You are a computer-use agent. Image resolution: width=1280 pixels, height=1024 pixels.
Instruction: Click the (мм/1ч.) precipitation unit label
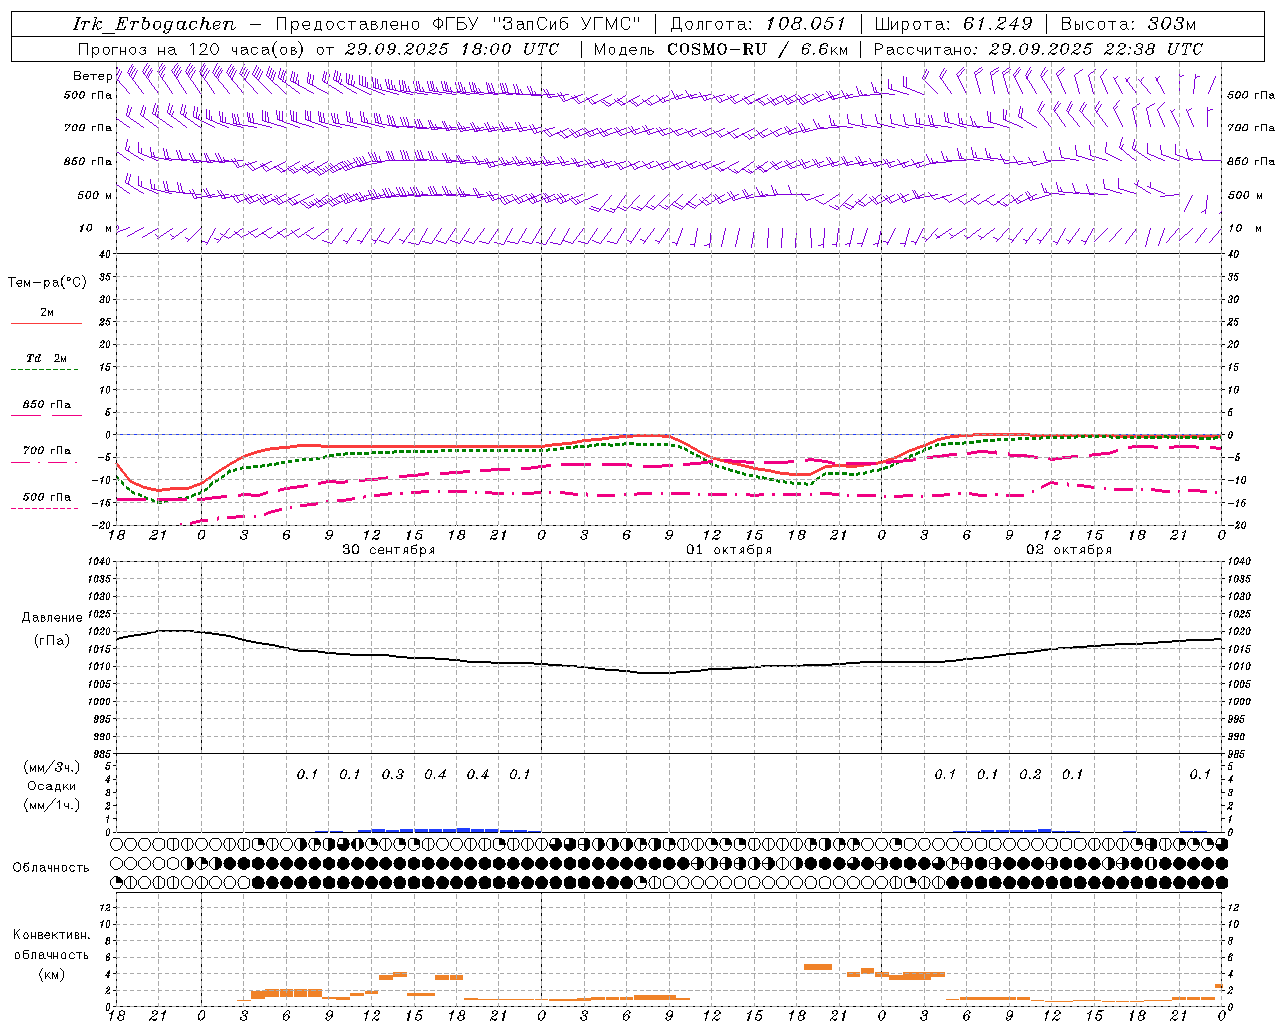(52, 805)
